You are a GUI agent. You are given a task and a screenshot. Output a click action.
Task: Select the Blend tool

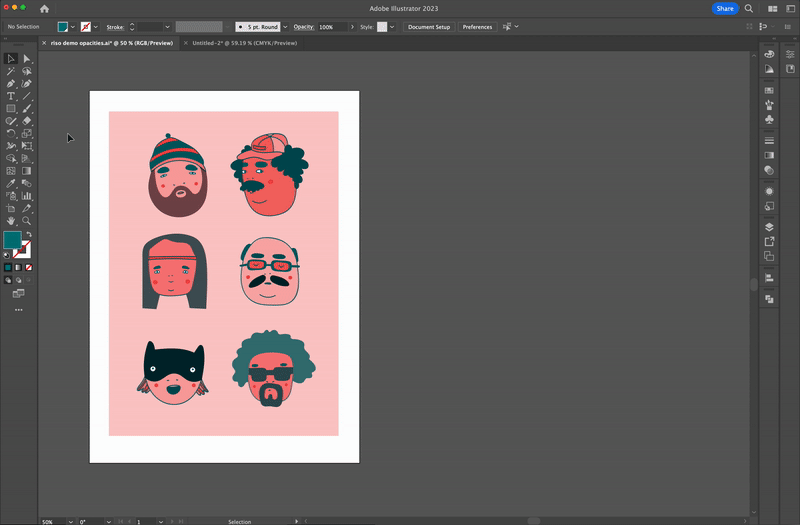27,184
